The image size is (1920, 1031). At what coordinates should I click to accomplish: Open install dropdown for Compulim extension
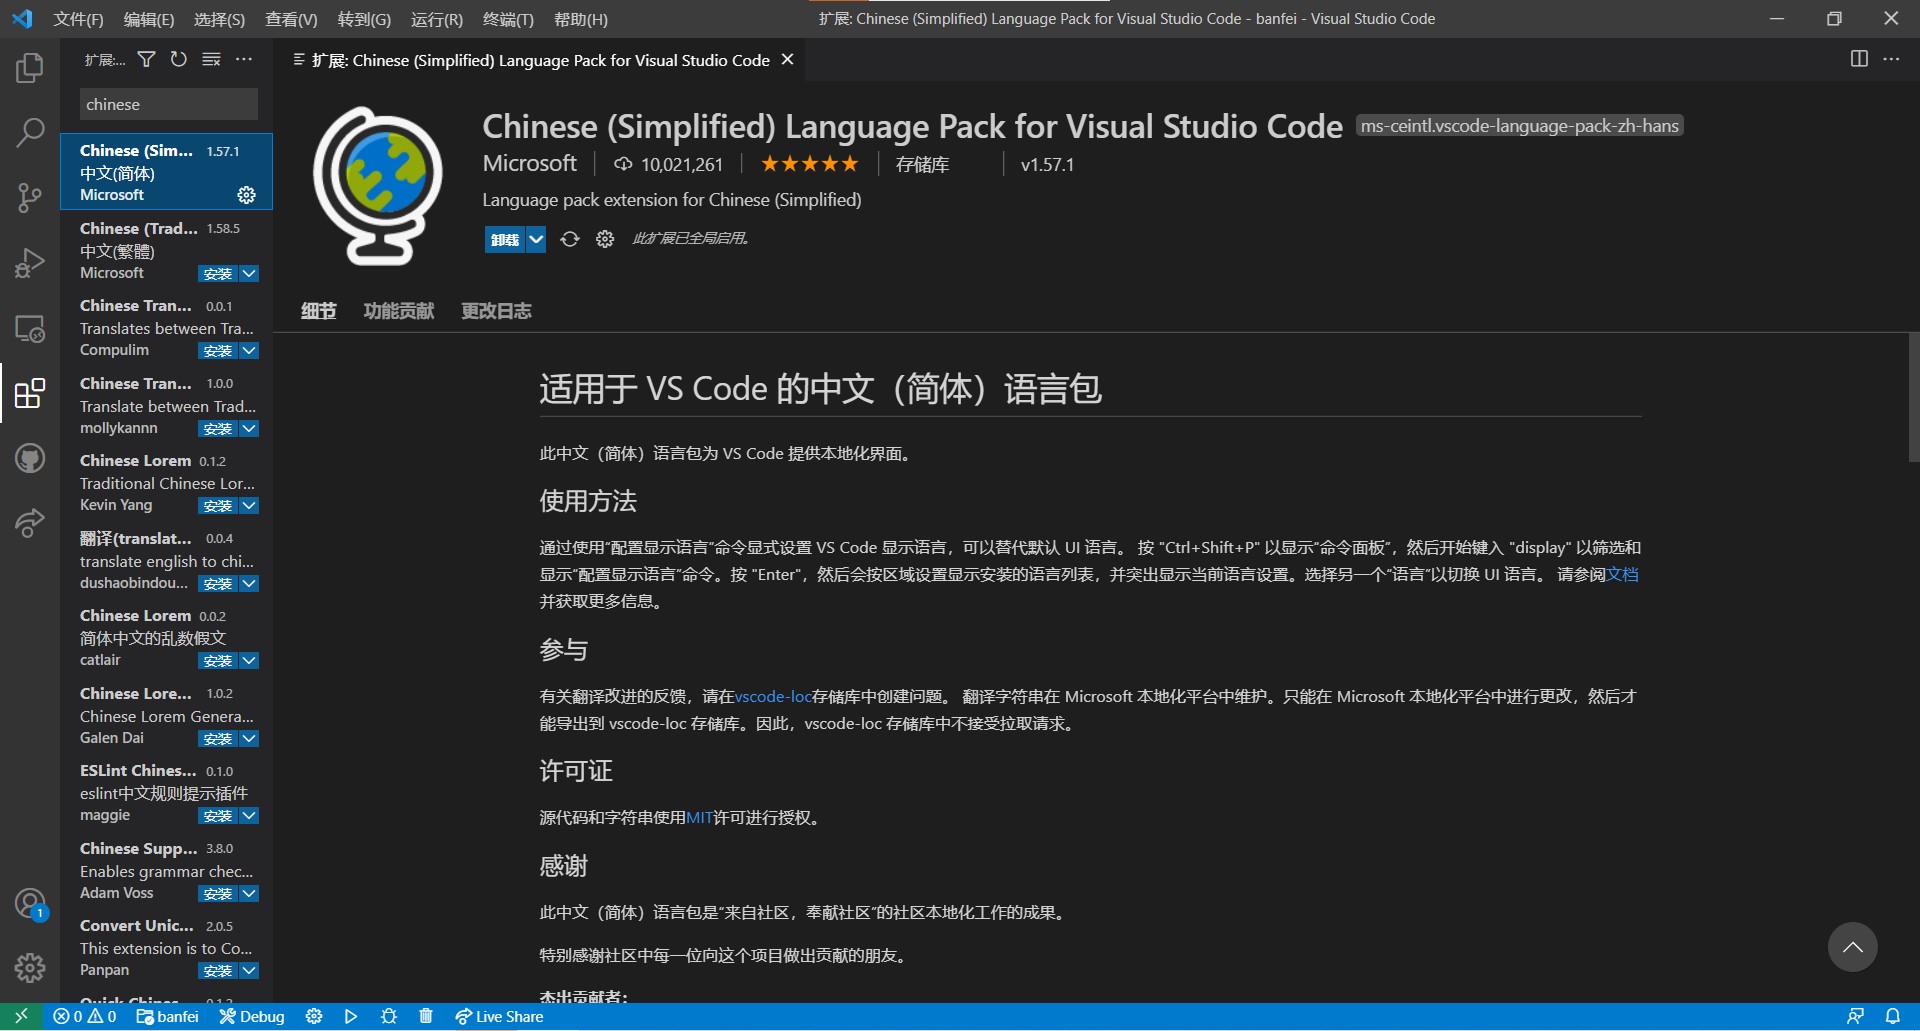tap(250, 351)
